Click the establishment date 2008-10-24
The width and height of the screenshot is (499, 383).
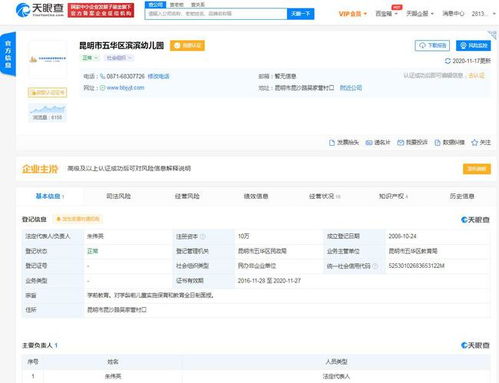coord(402,236)
